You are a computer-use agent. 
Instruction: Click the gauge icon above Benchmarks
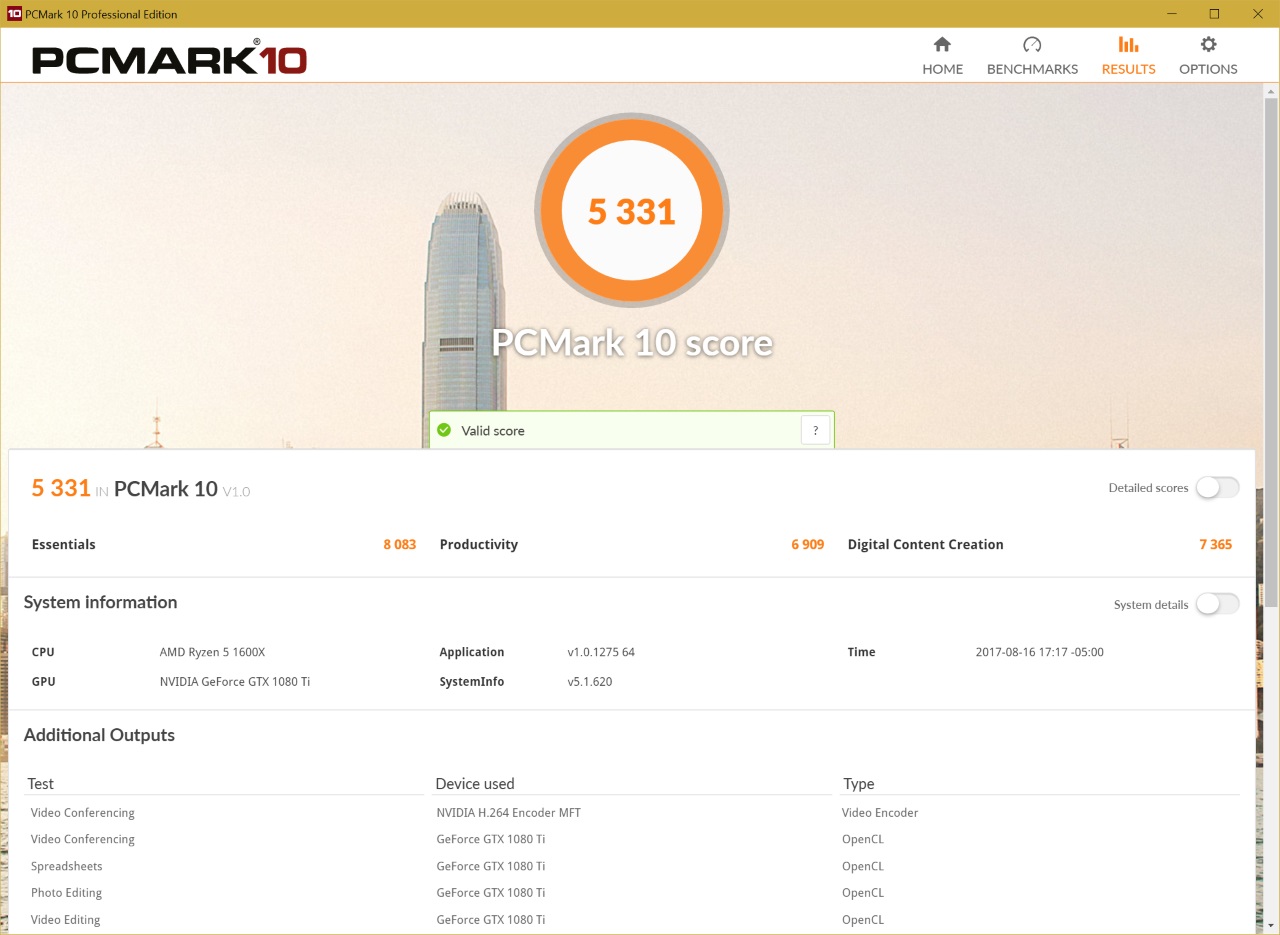[x=1032, y=44]
